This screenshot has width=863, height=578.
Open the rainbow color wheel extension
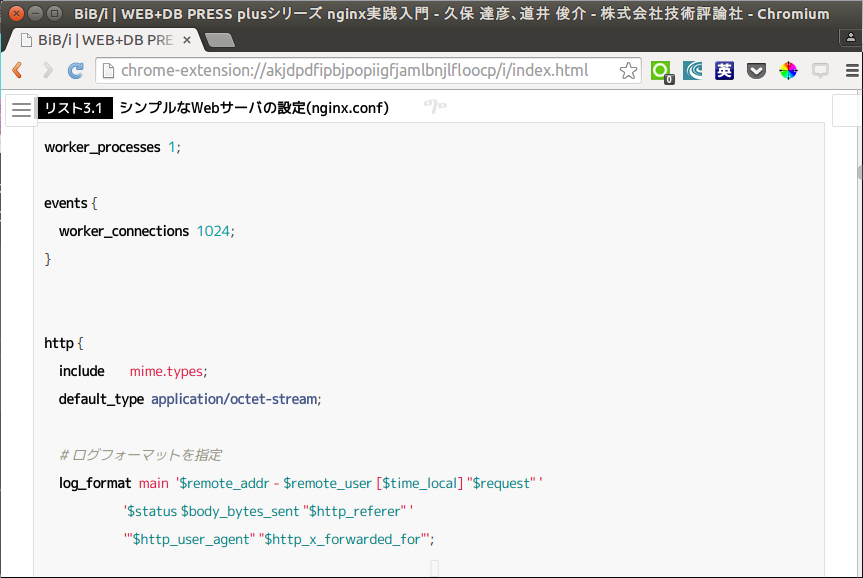pos(788,70)
